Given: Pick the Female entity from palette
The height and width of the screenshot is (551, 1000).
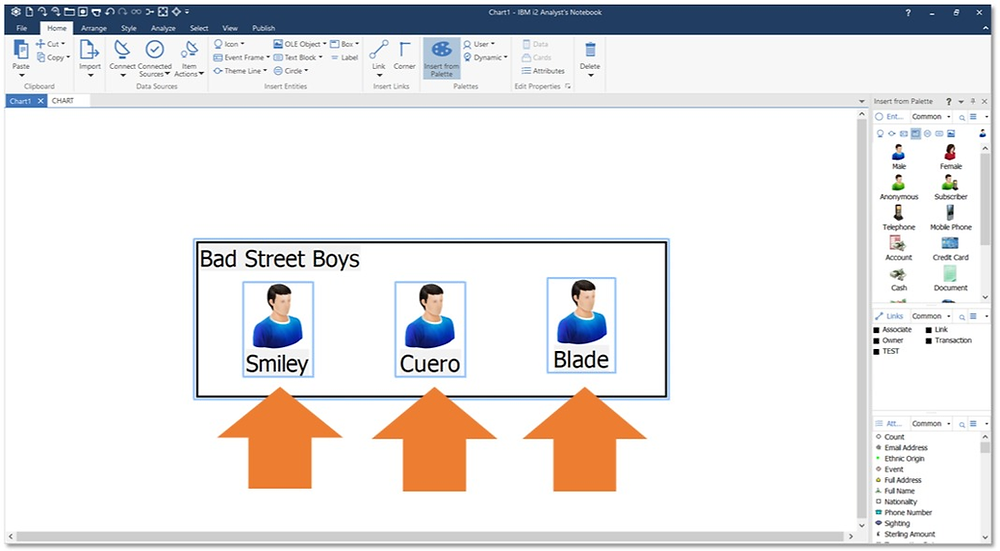Looking at the screenshot, I should [x=950, y=157].
